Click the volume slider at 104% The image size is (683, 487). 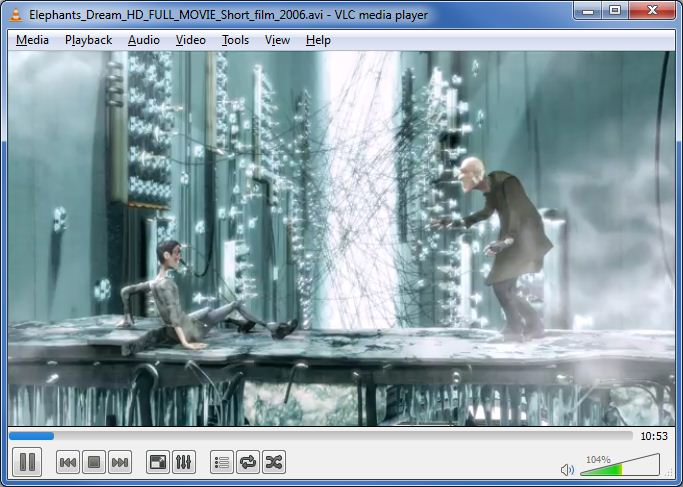[620, 465]
